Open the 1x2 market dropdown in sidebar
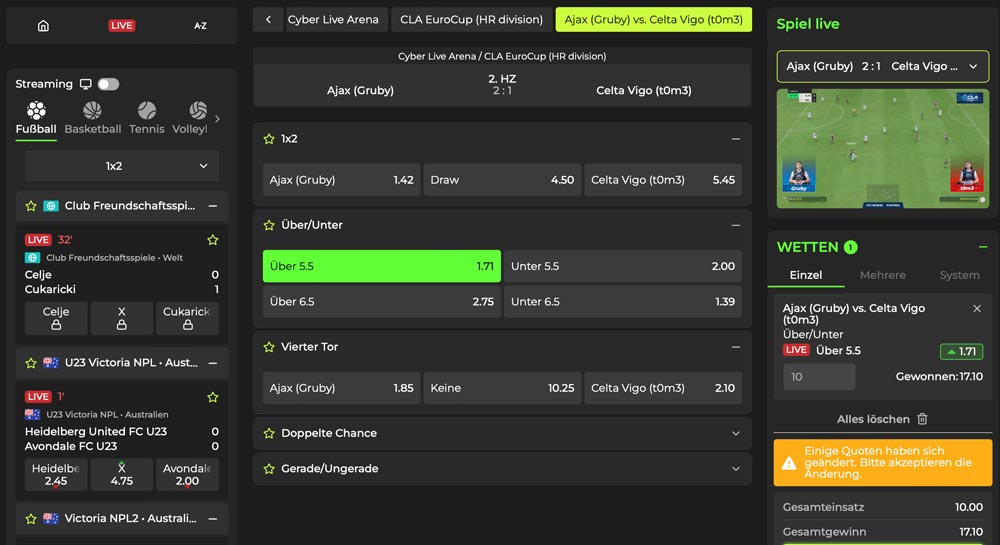This screenshot has width=1000, height=545. point(122,166)
